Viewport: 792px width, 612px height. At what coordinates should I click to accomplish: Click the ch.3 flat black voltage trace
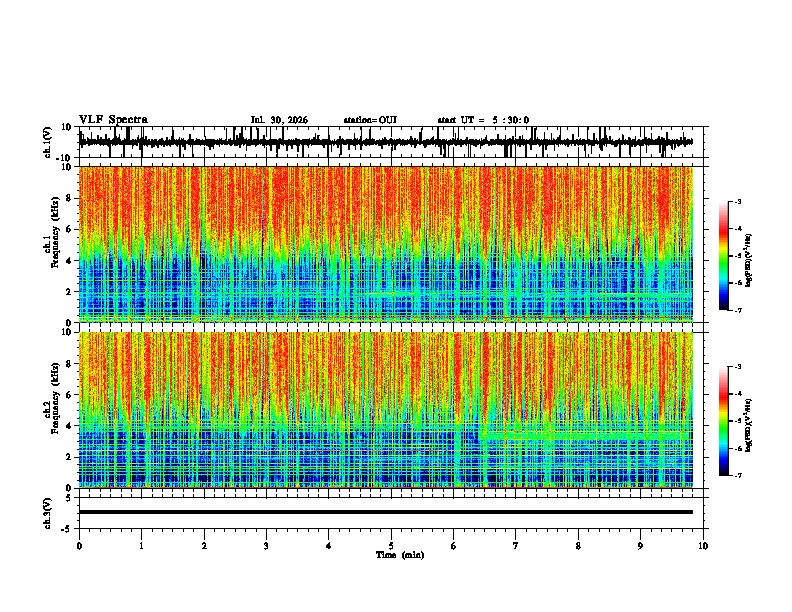[386, 512]
